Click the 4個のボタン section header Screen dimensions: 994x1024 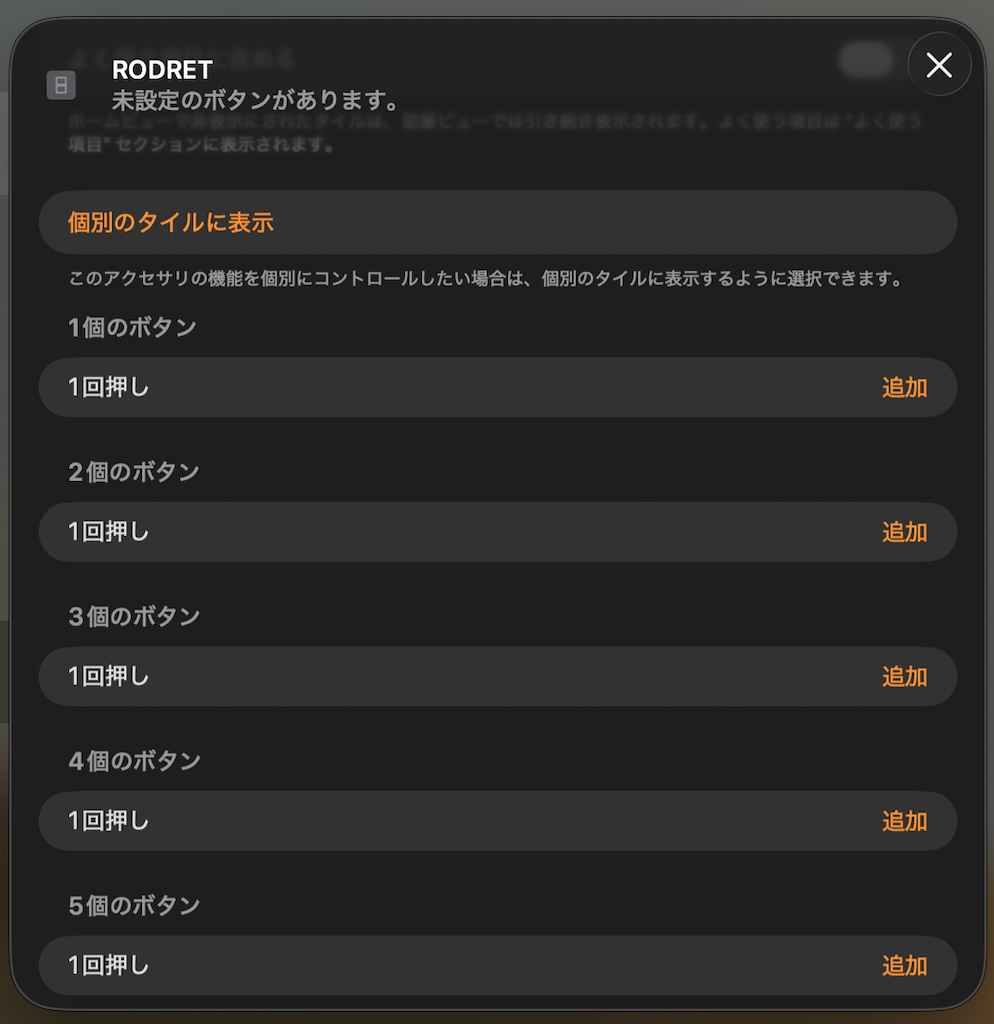pos(134,760)
